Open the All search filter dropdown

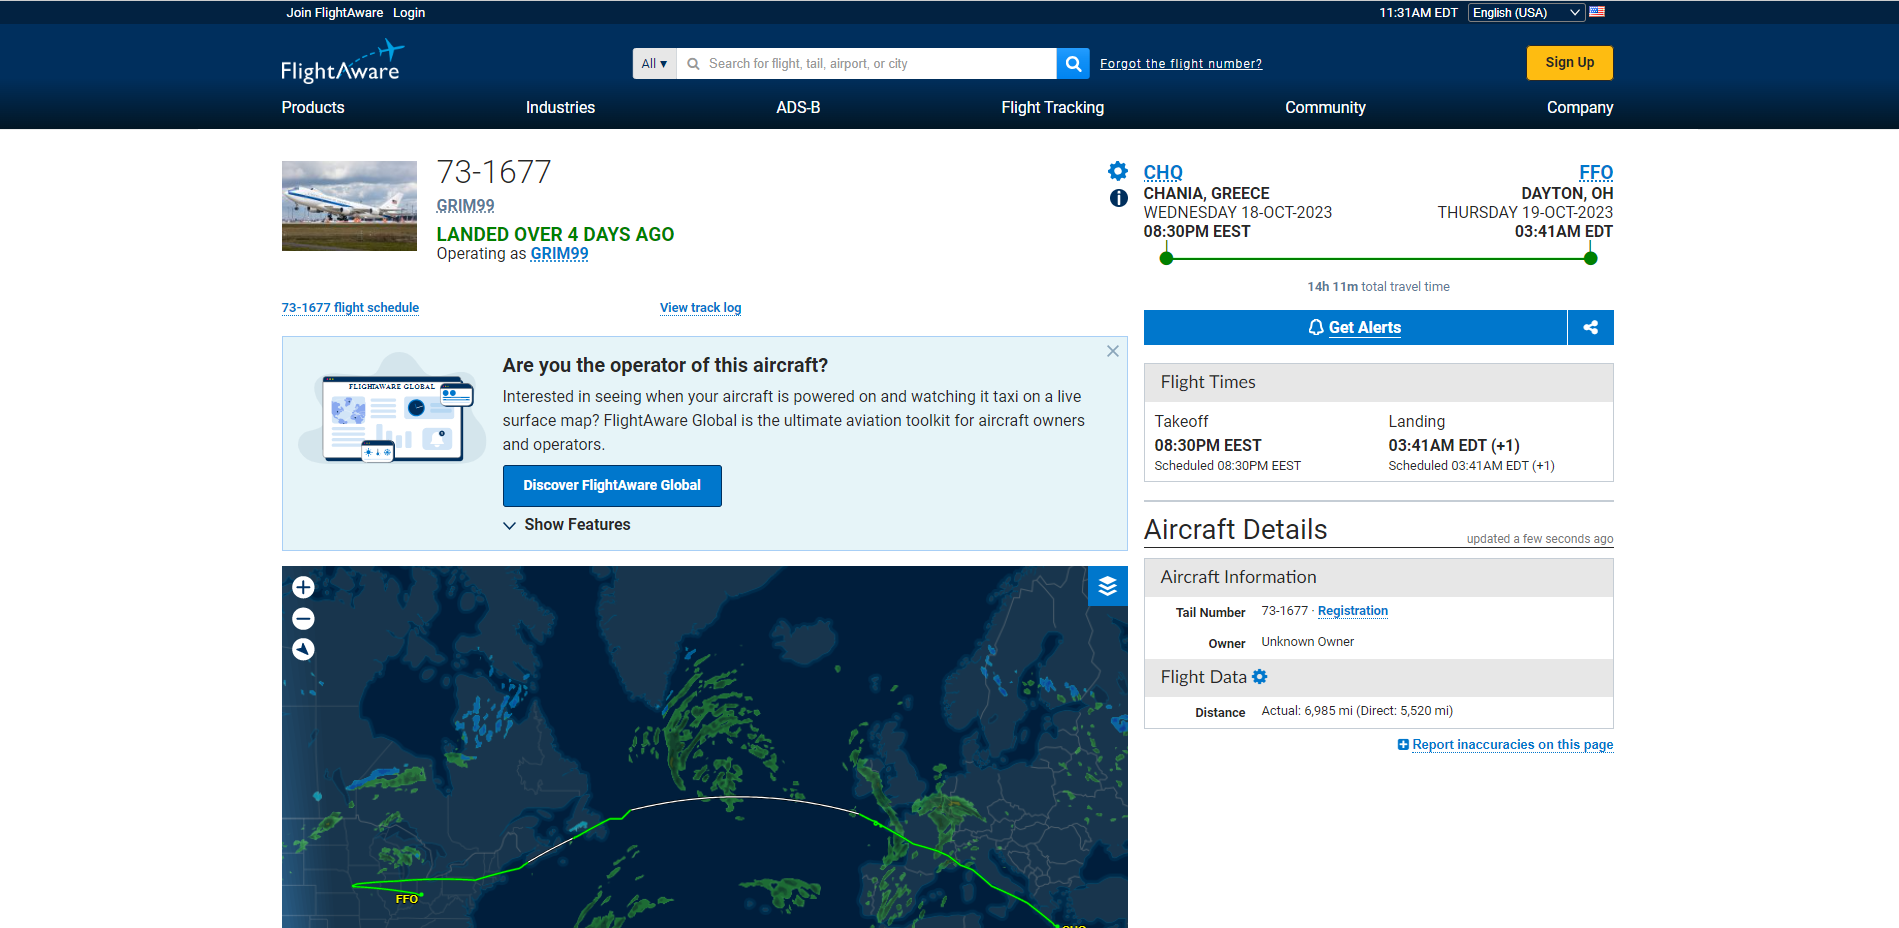click(654, 63)
